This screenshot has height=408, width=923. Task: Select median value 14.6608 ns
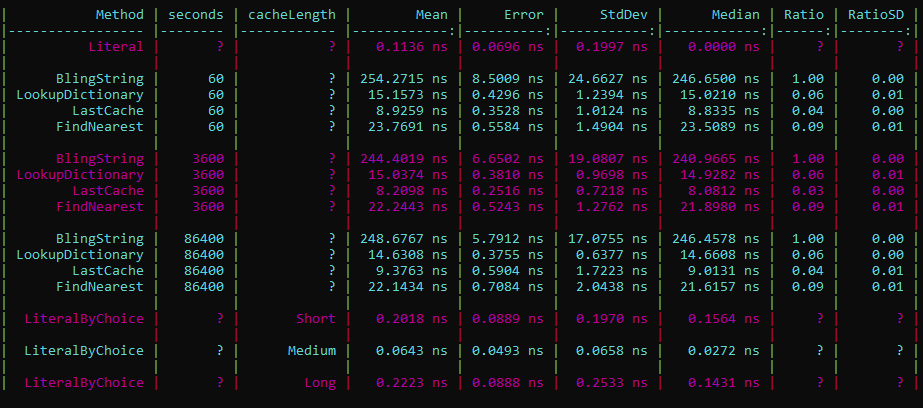click(x=719, y=254)
